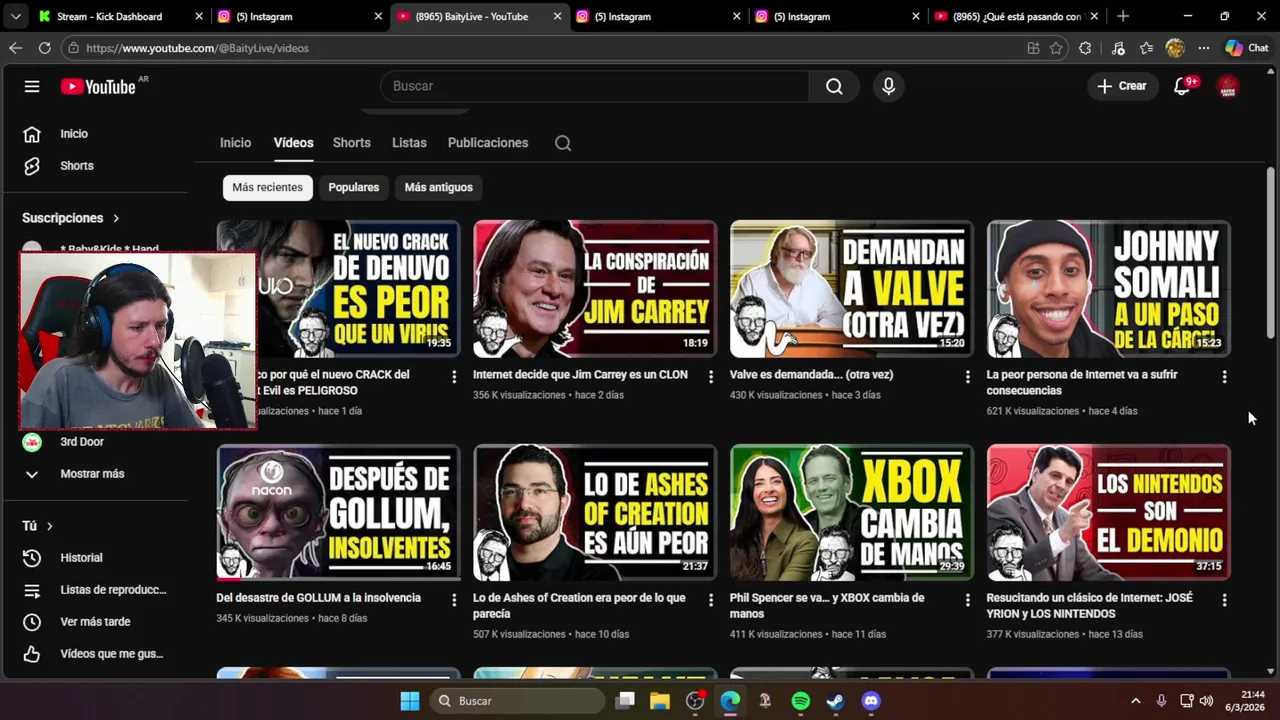Open options for CRACK del Evil video
Image resolution: width=1280 pixels, height=720 pixels.
pos(454,377)
